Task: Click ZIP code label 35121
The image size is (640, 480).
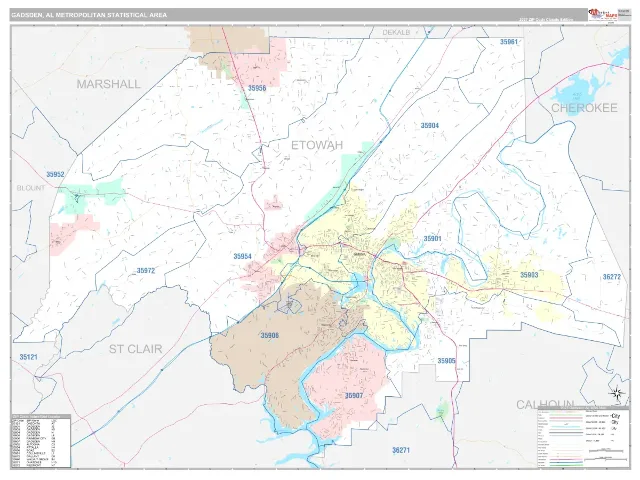Action: 29,357
